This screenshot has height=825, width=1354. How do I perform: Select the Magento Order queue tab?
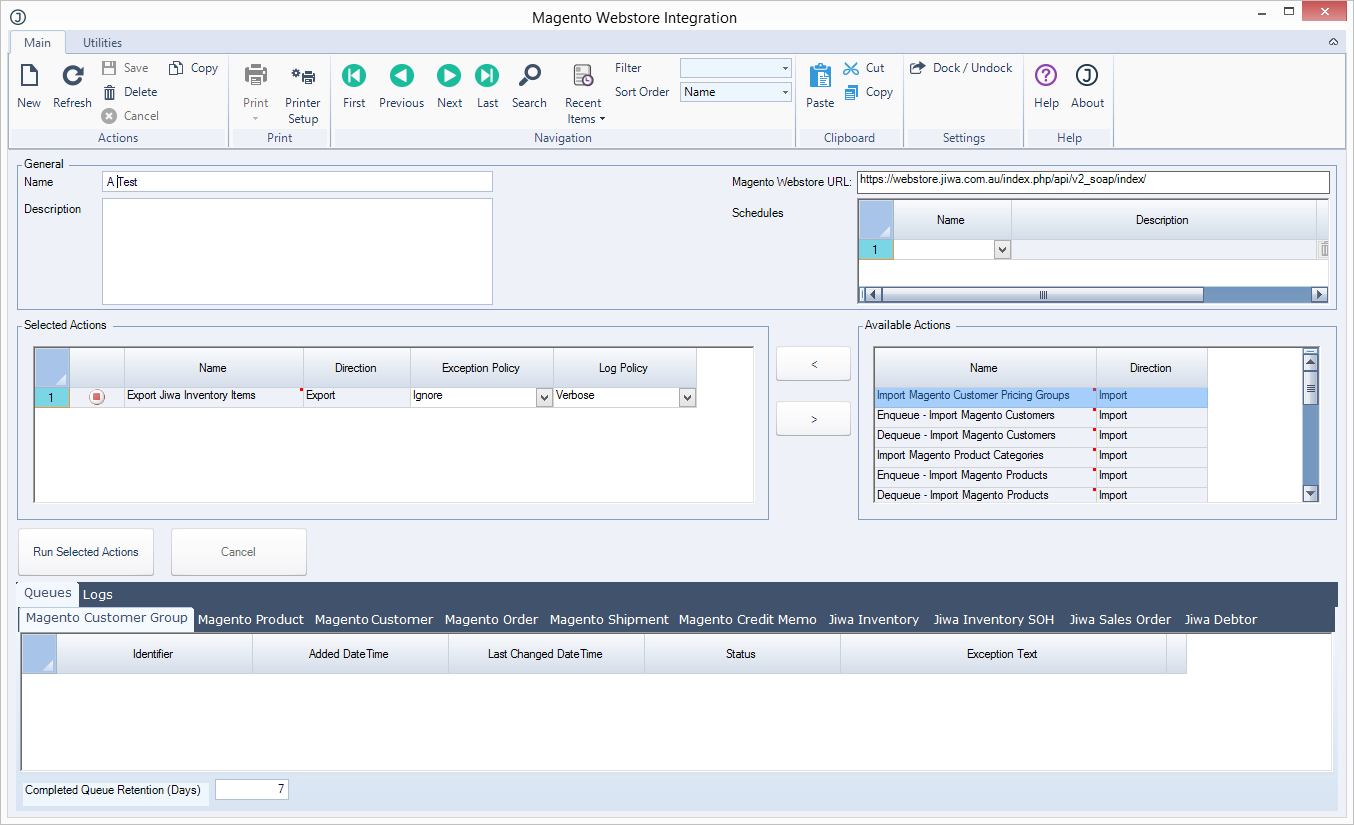point(491,619)
